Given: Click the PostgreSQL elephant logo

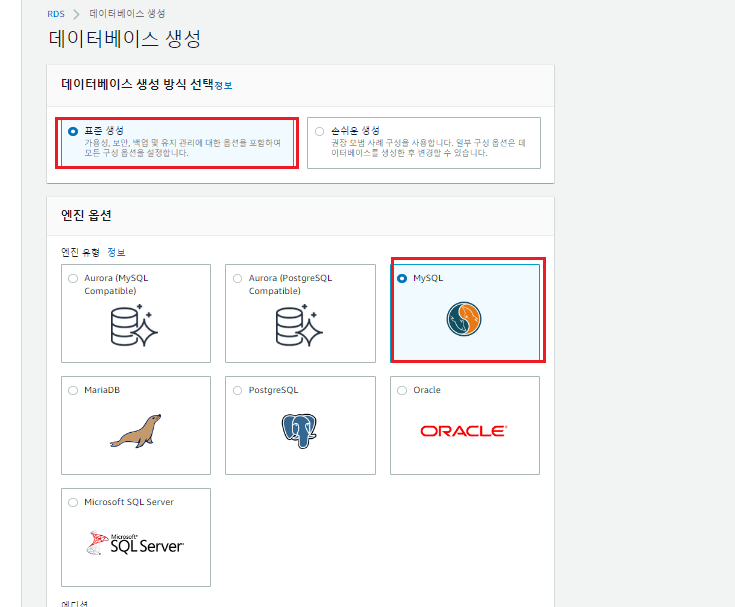Looking at the screenshot, I should (x=300, y=431).
